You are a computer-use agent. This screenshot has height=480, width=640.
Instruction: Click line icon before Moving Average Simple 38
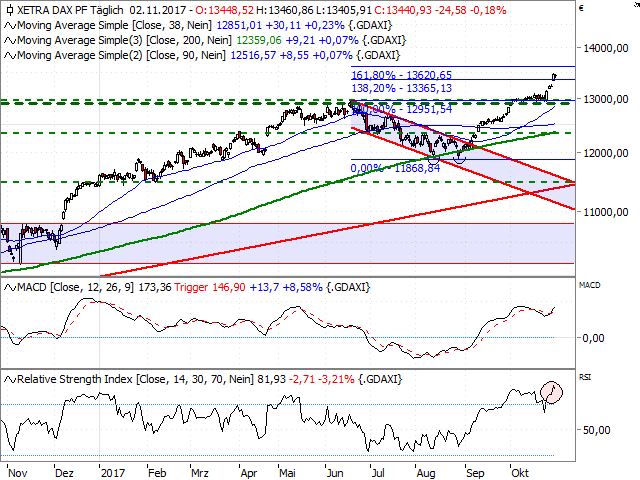click(7, 23)
